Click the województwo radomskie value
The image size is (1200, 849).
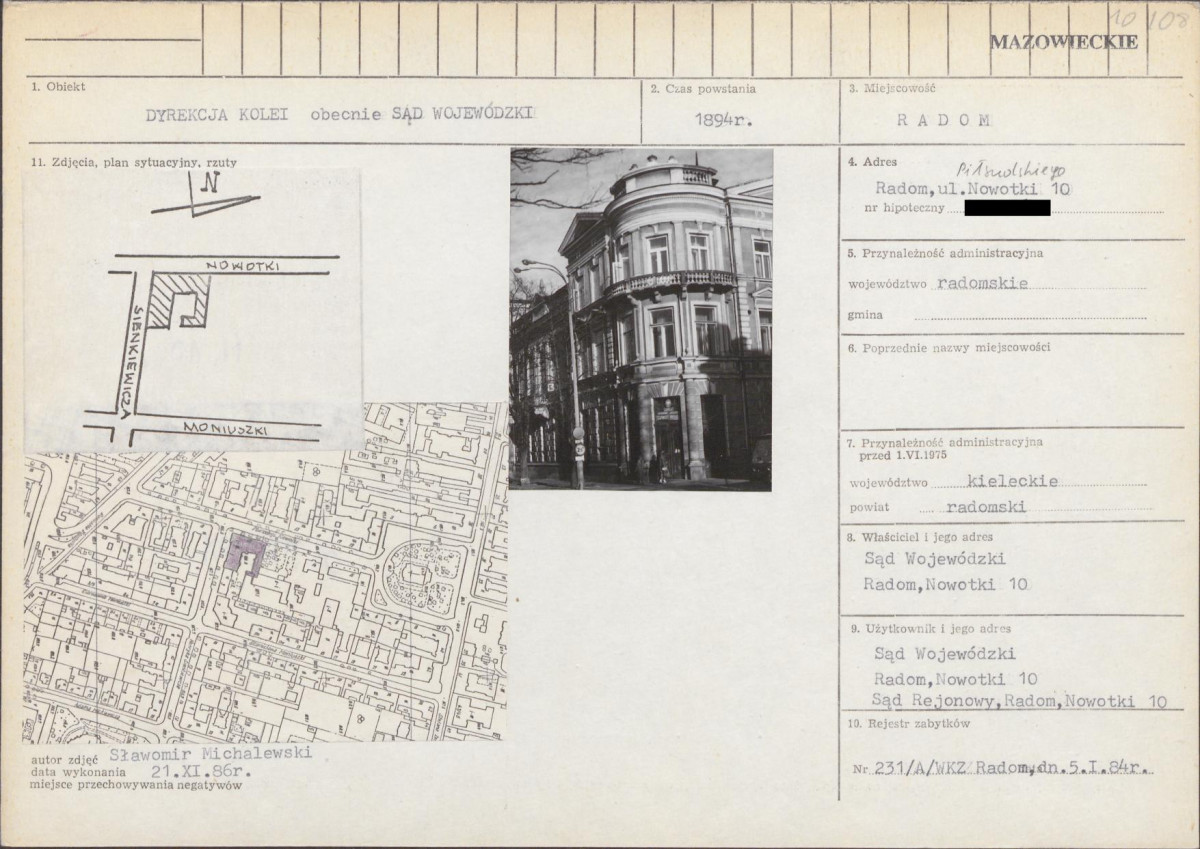(x=983, y=283)
